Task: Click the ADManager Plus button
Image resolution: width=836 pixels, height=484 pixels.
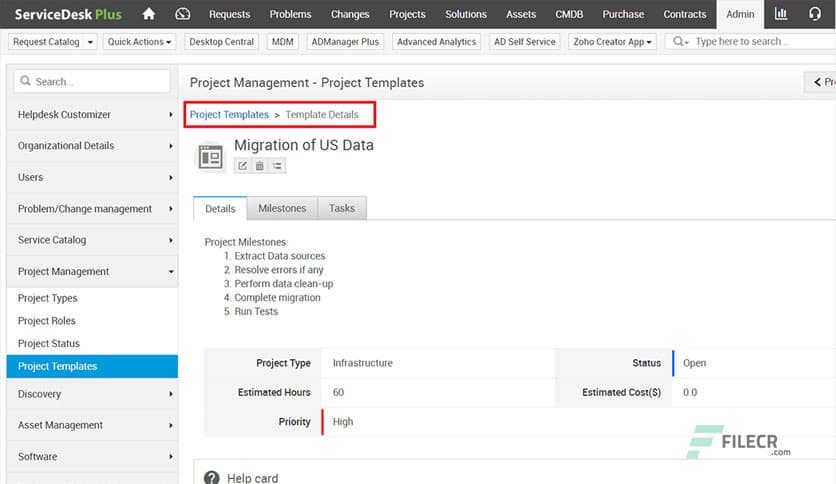Action: (x=345, y=42)
